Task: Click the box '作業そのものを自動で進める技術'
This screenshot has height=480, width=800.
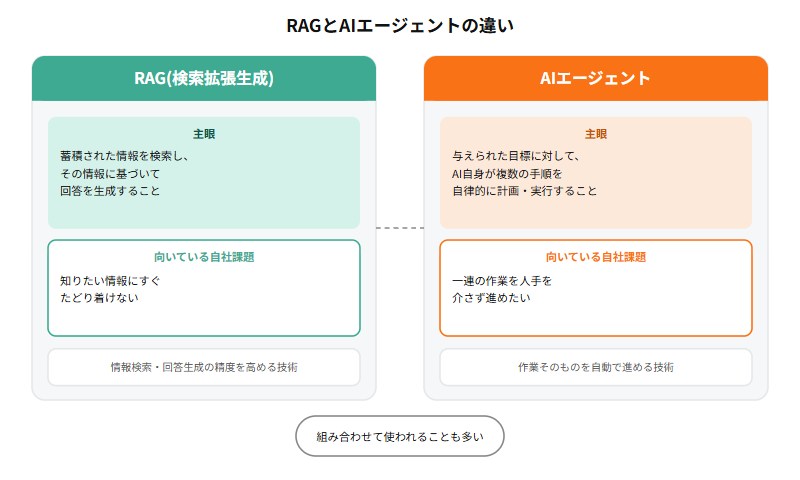Action: 595,367
